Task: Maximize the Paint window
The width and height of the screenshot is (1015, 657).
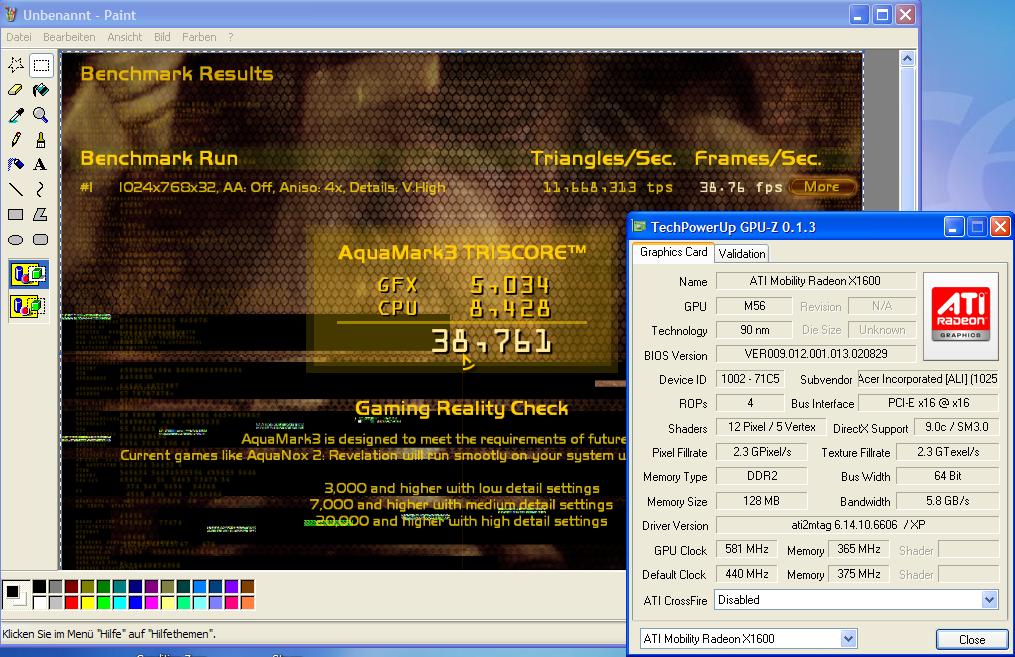Action: click(x=882, y=14)
